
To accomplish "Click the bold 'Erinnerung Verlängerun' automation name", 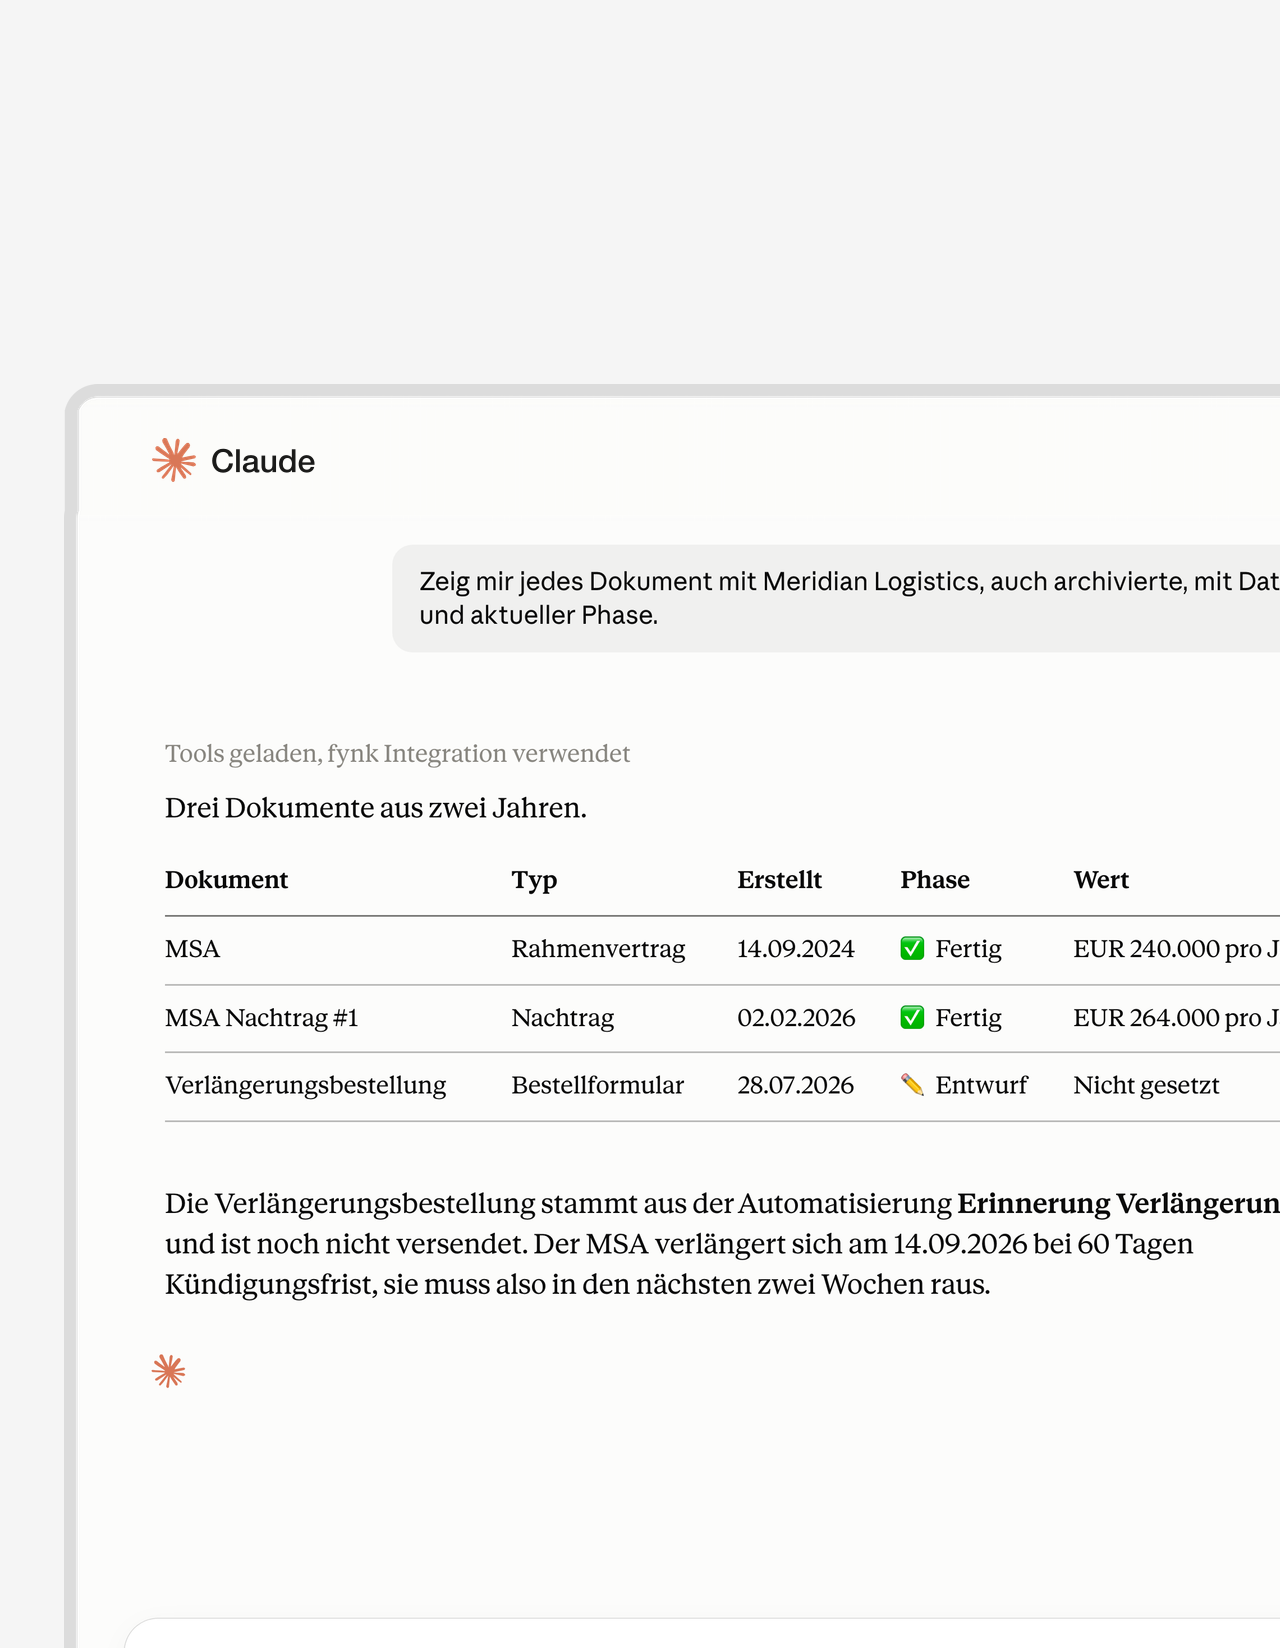I will [x=1118, y=1204].
